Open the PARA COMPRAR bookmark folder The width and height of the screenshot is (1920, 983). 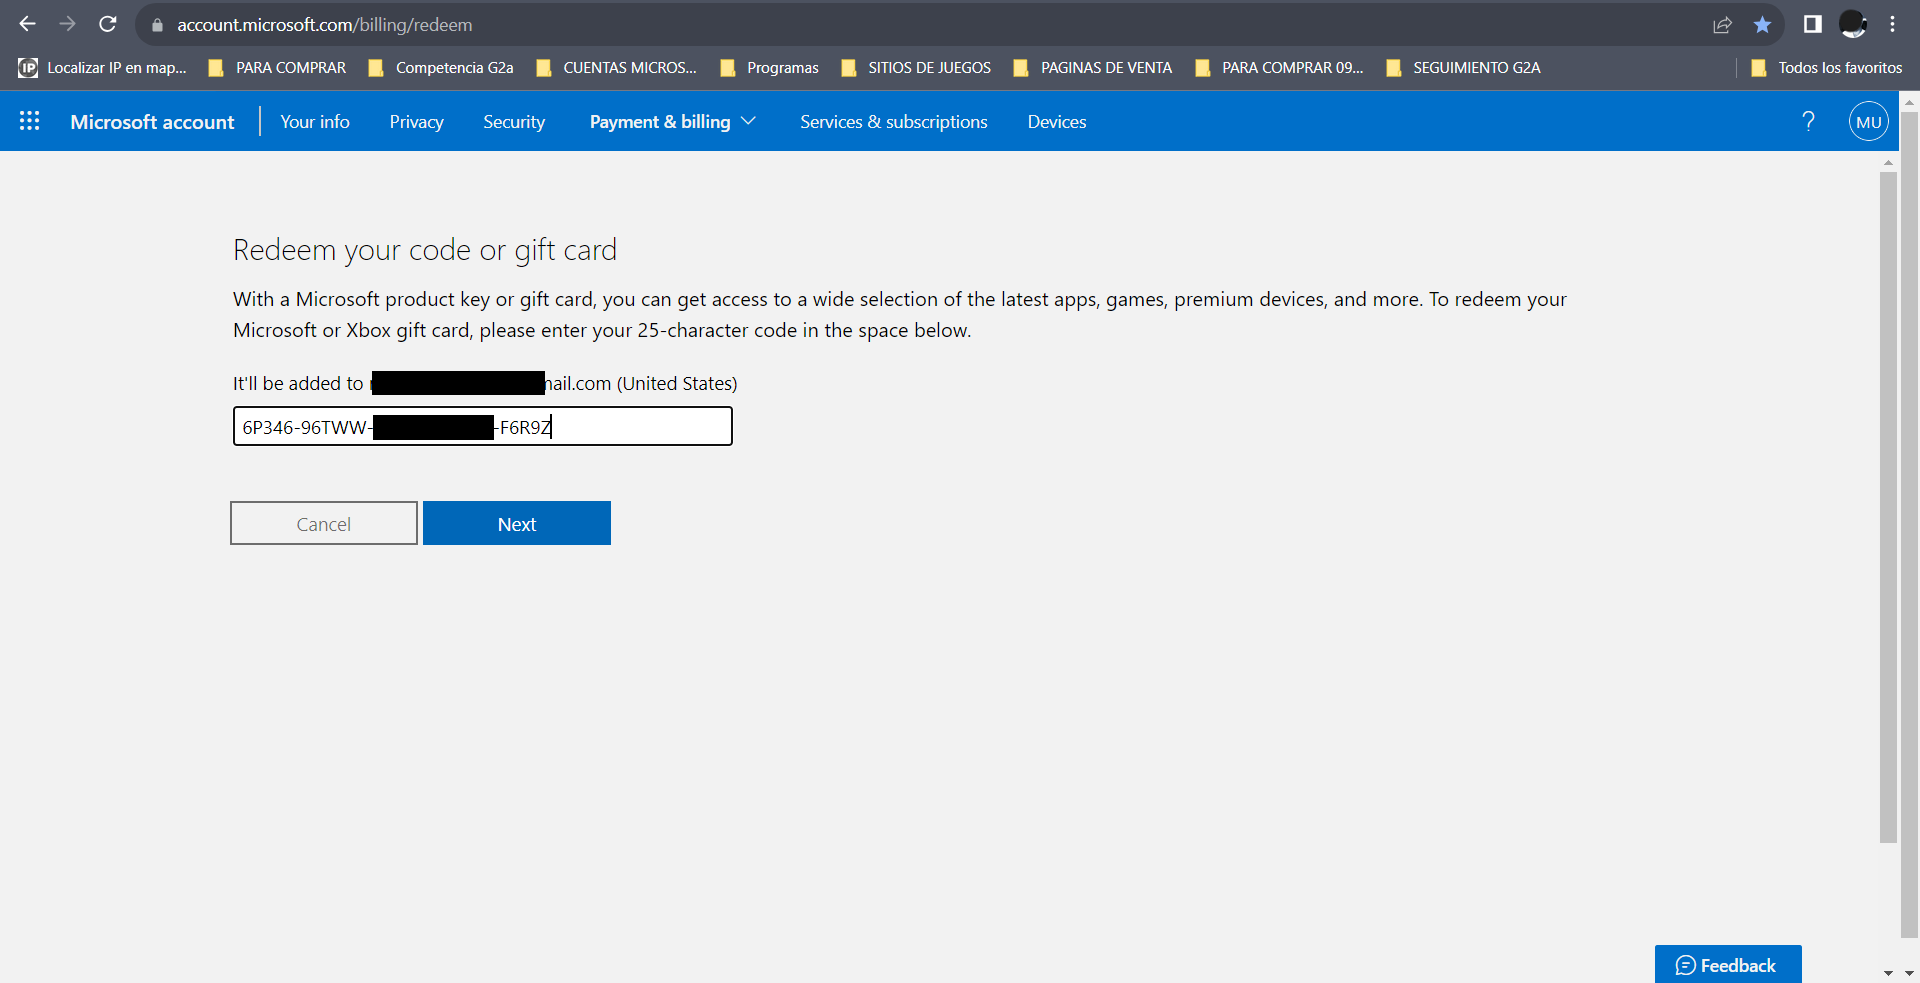tap(278, 68)
